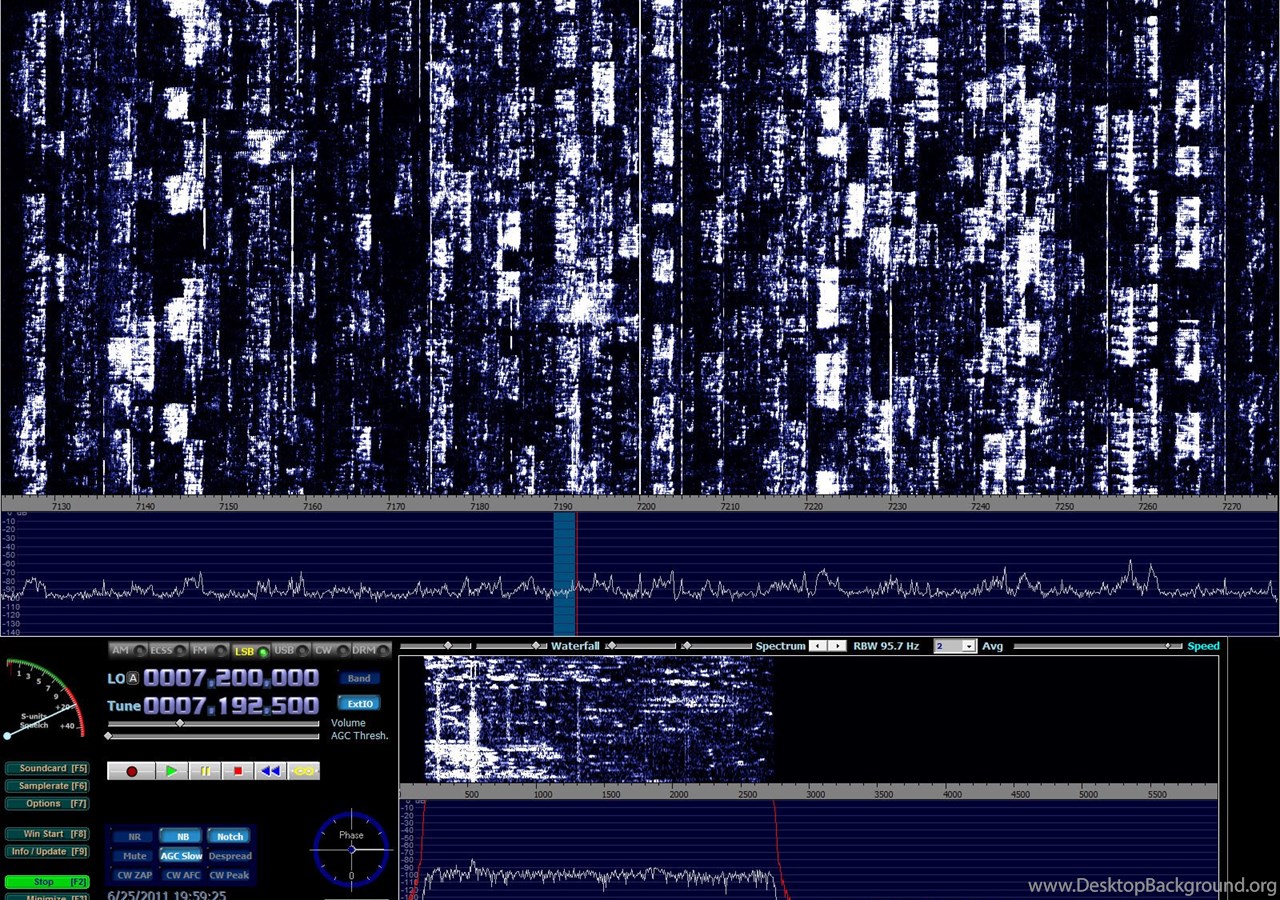The width and height of the screenshot is (1280, 900).
Task: Open the Options [F7] menu
Action: [x=47, y=804]
